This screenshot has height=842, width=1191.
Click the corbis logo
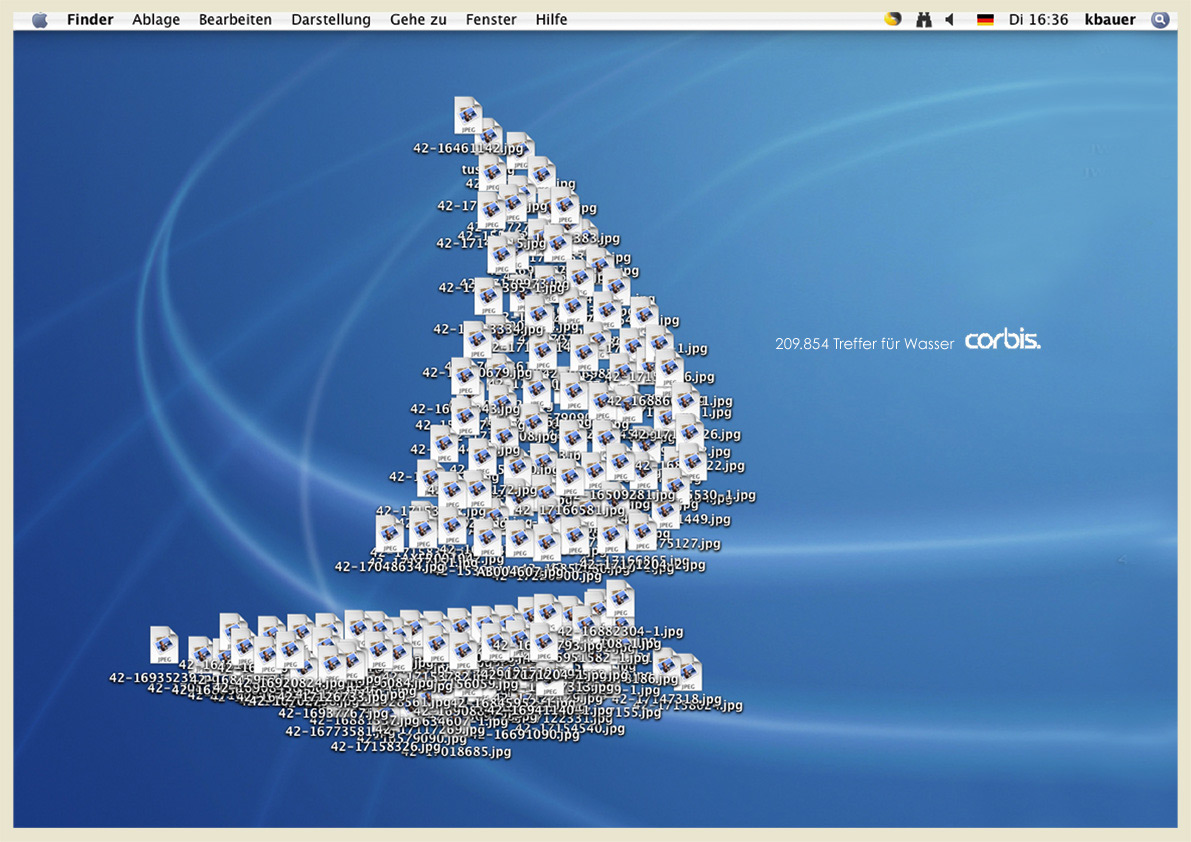click(x=1002, y=341)
